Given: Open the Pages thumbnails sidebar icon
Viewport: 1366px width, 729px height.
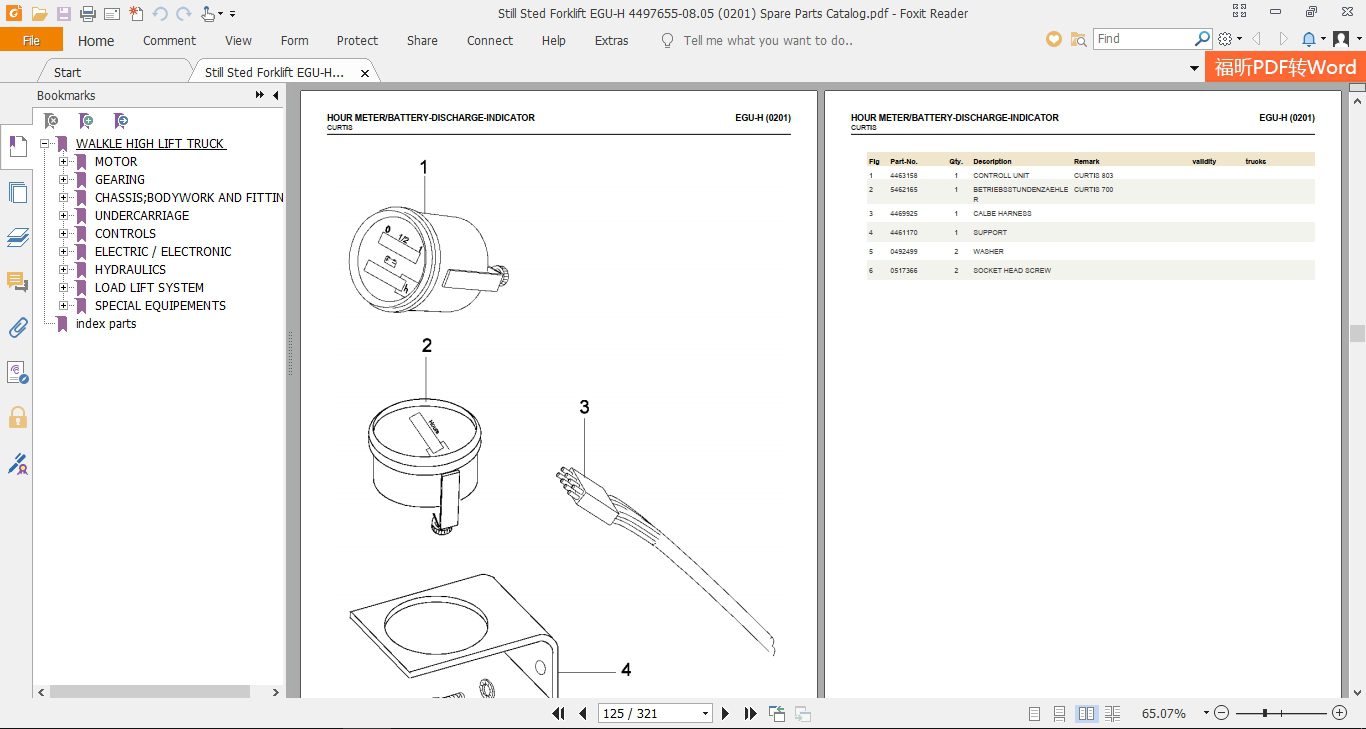Looking at the screenshot, I should pos(17,192).
